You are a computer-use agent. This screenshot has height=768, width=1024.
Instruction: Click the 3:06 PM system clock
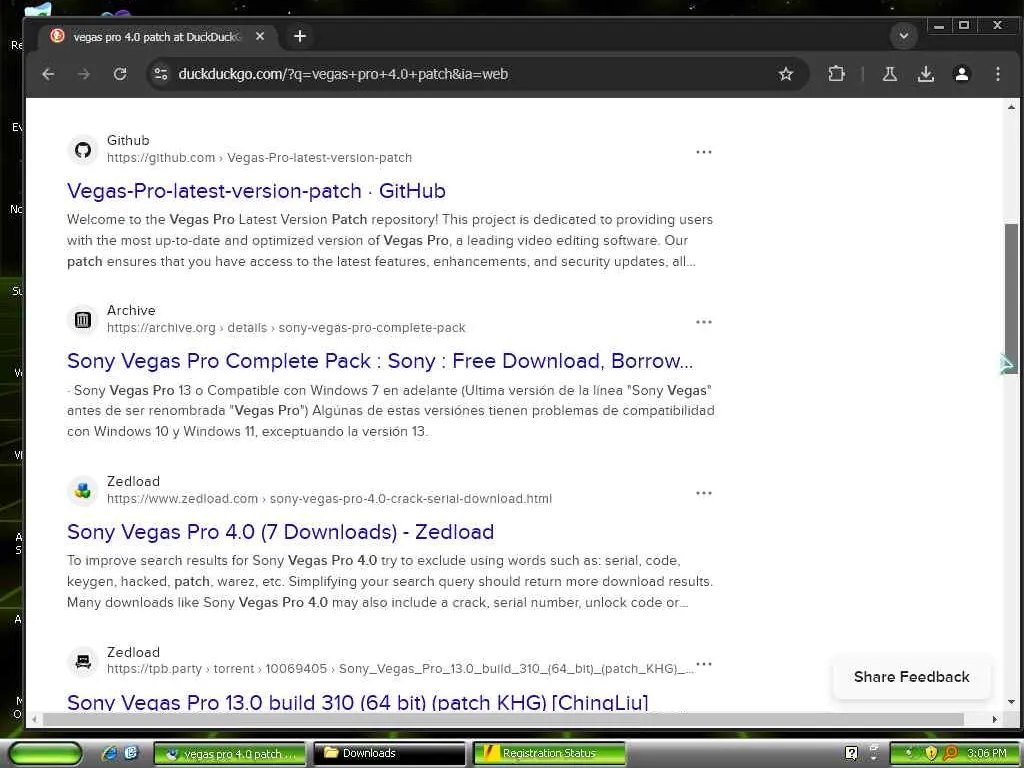click(986, 753)
